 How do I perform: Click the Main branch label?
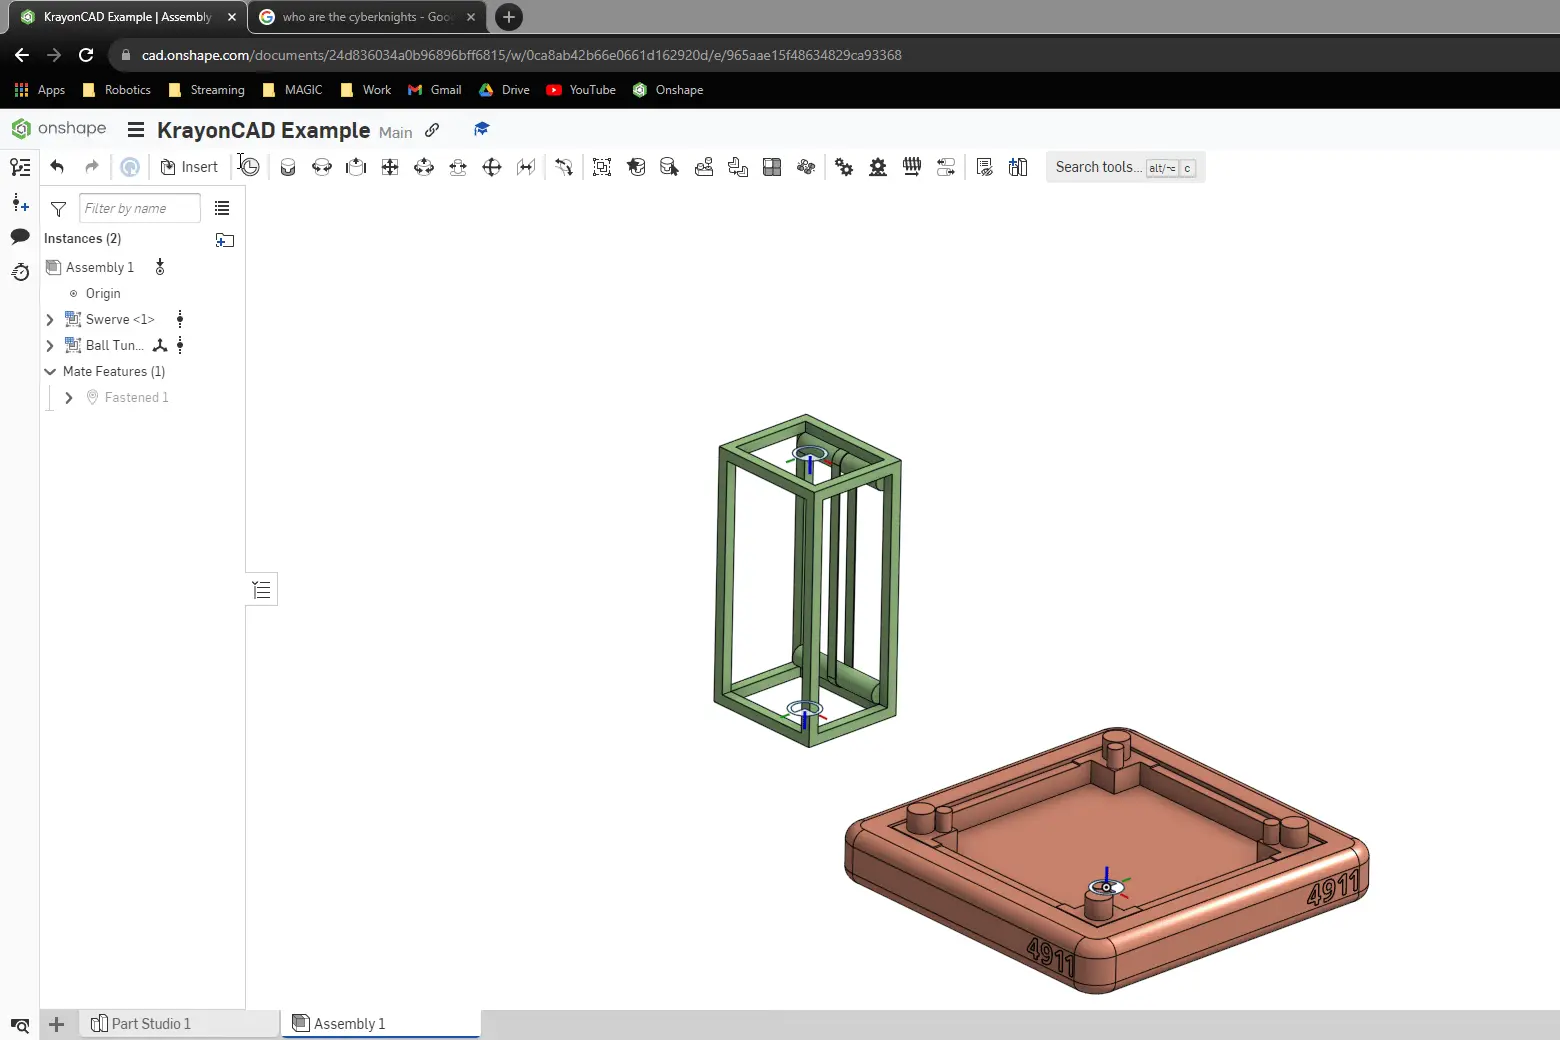(395, 132)
